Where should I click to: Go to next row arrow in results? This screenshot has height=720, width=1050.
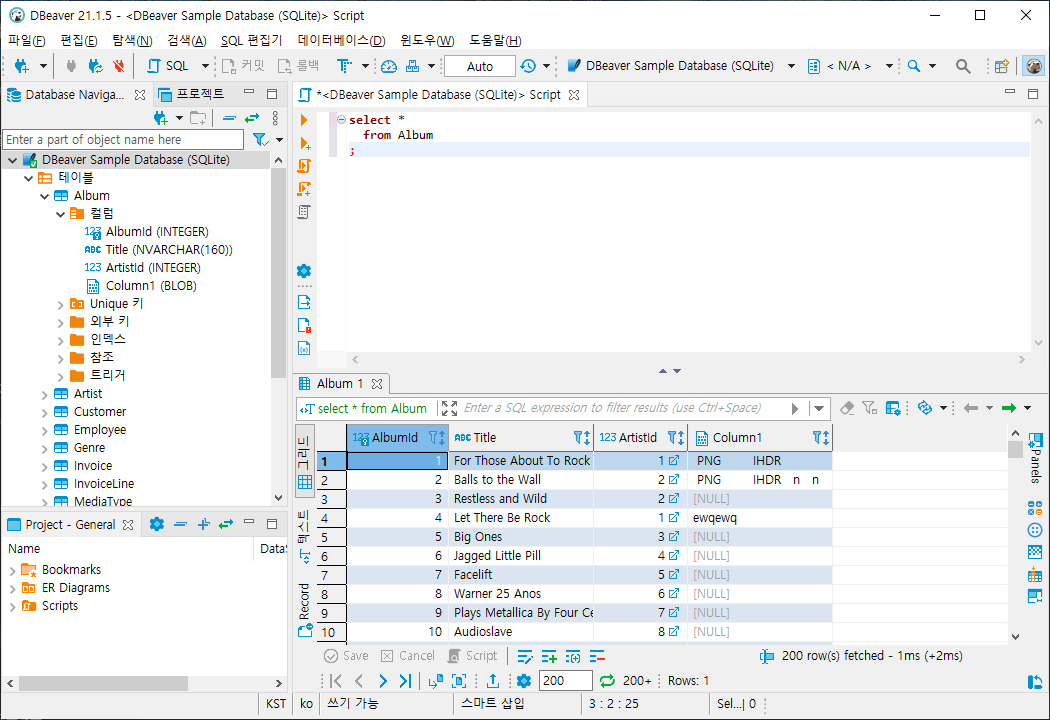point(382,680)
